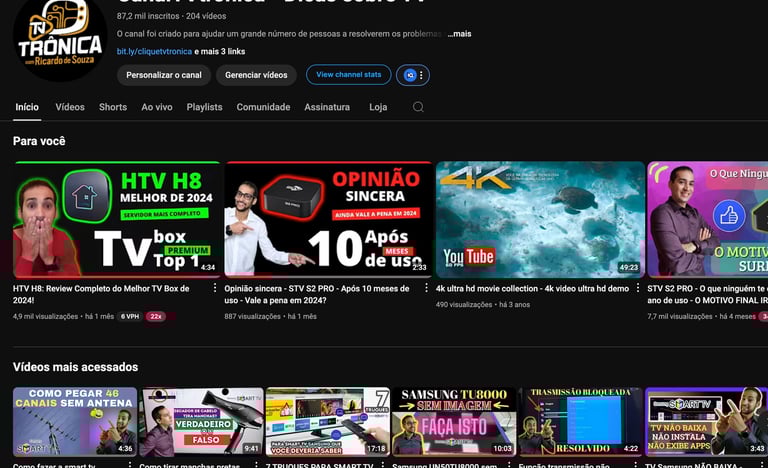Open options menu for Opinião sincera video
Image resolution: width=768 pixels, height=468 pixels.
(x=426, y=288)
